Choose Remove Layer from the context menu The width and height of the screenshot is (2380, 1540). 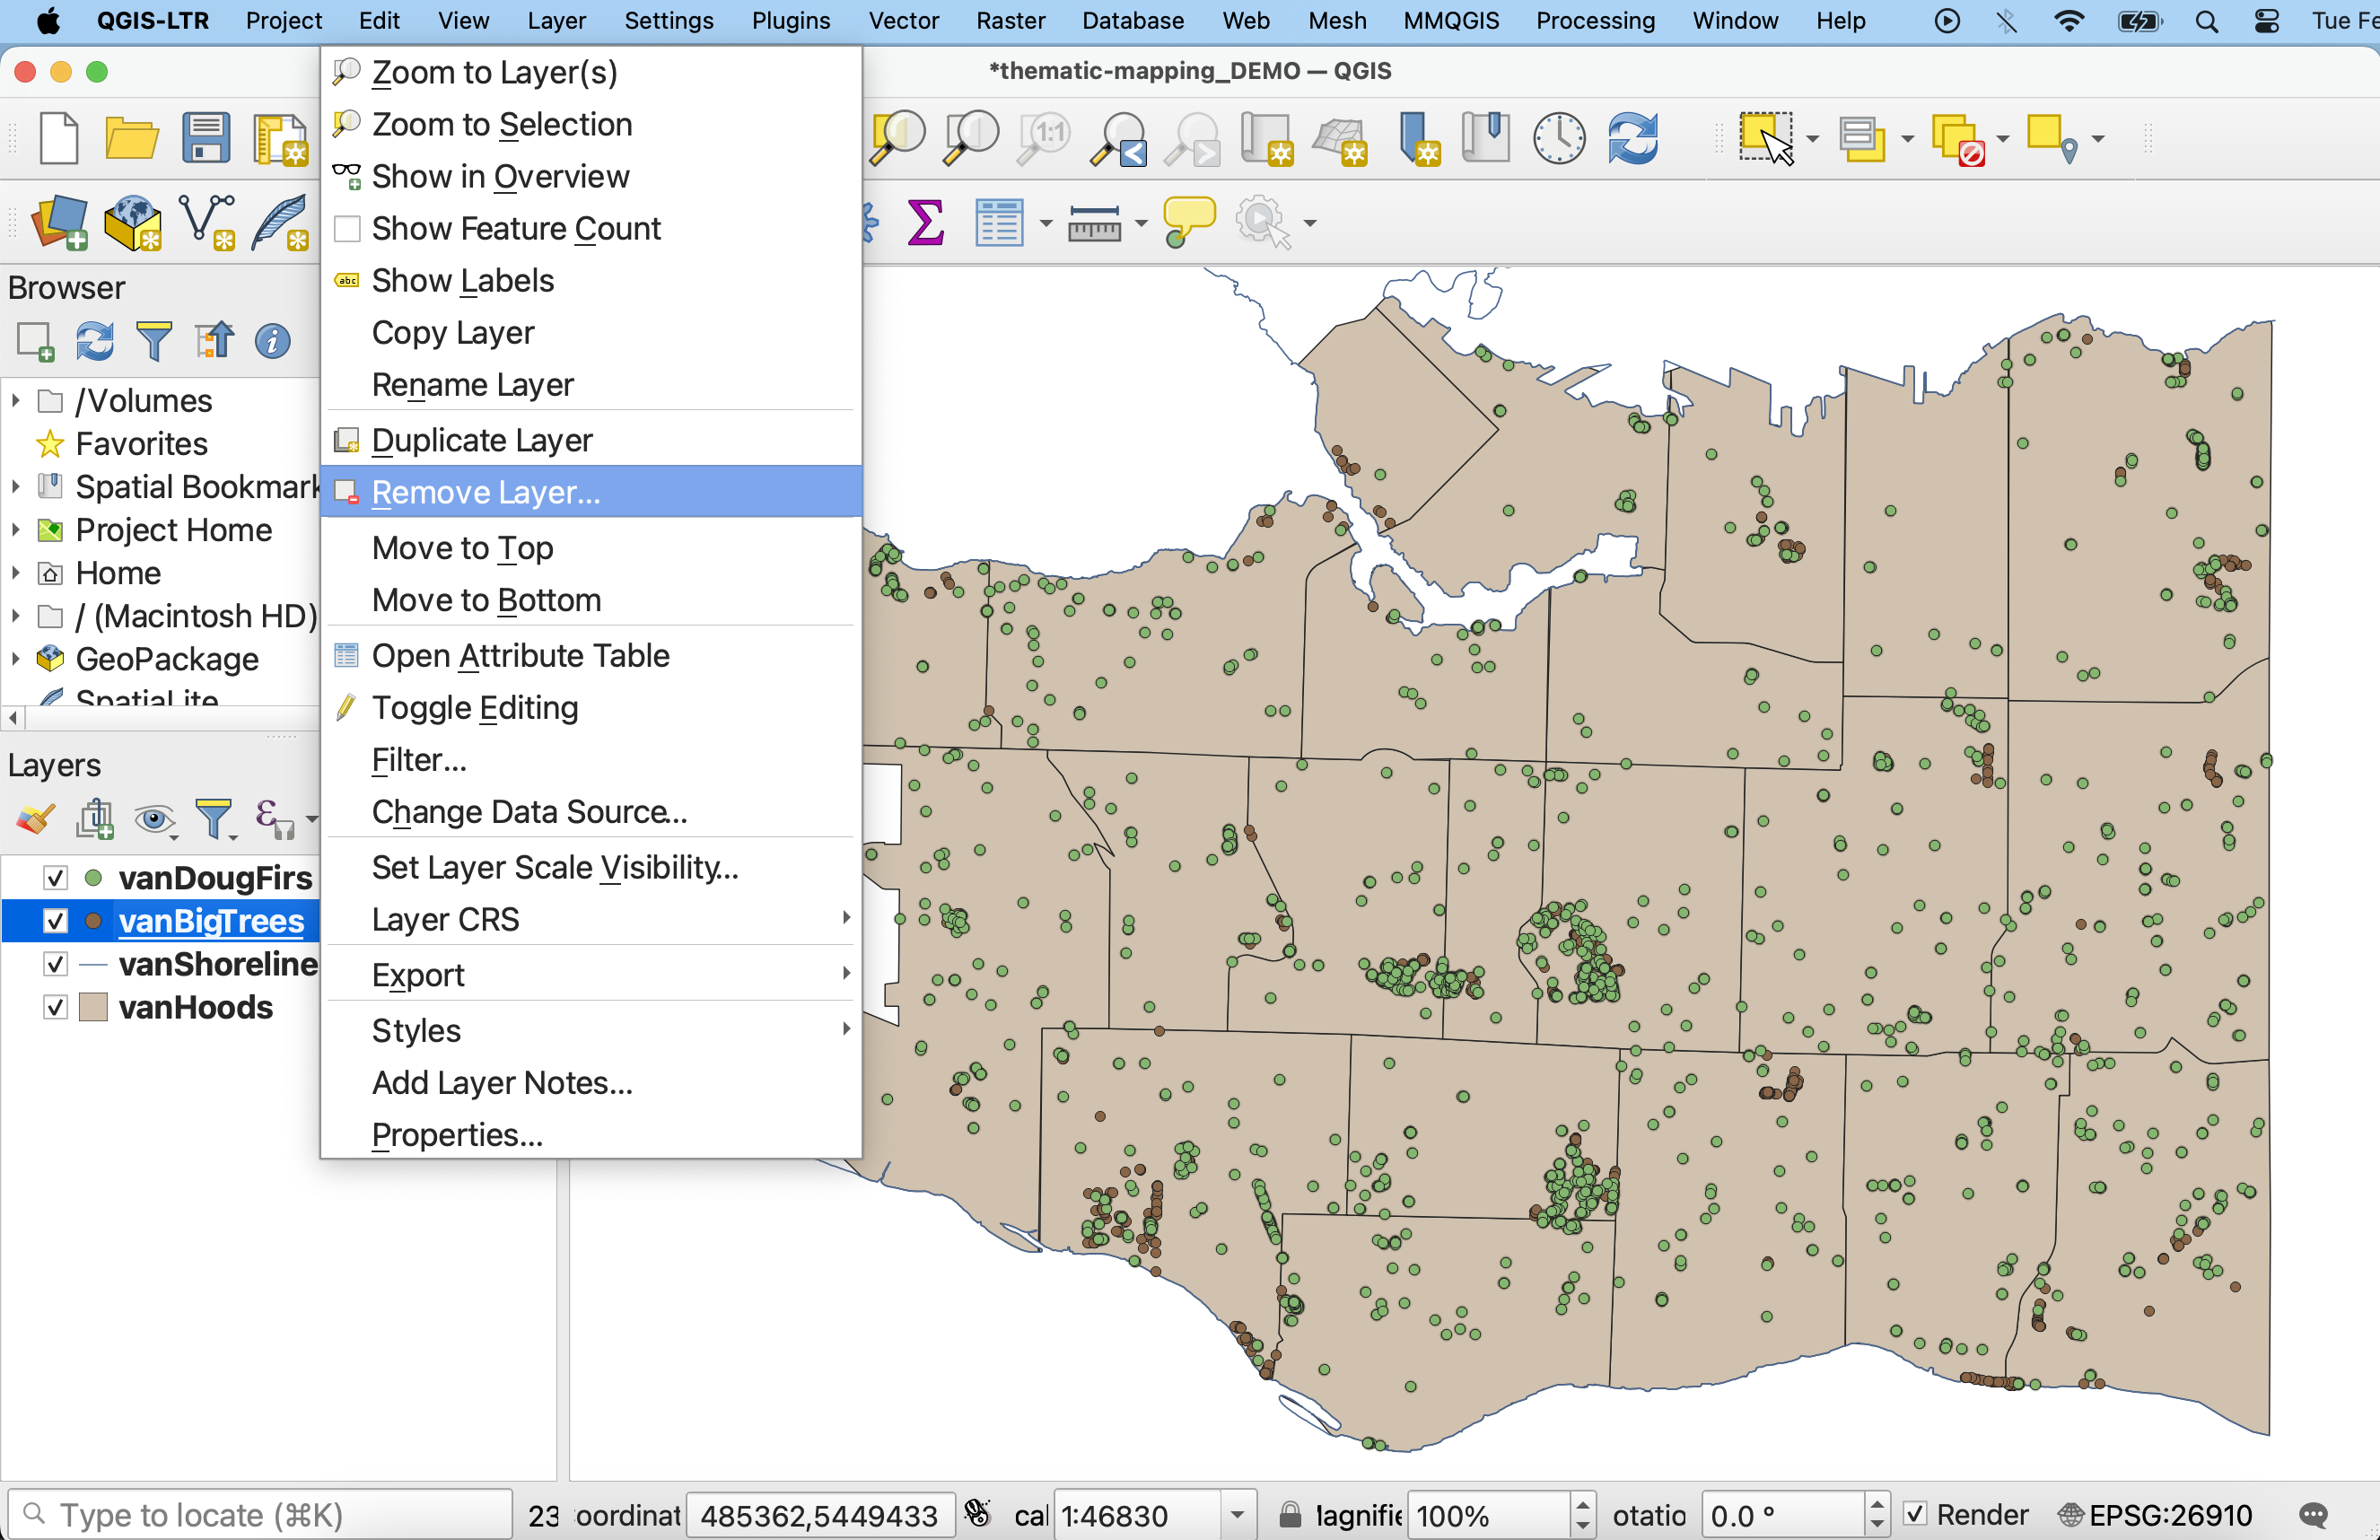click(486, 492)
